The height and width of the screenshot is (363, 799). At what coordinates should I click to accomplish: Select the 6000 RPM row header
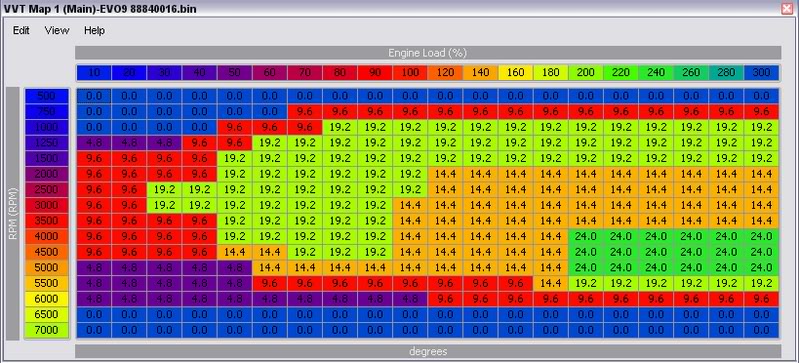46,299
